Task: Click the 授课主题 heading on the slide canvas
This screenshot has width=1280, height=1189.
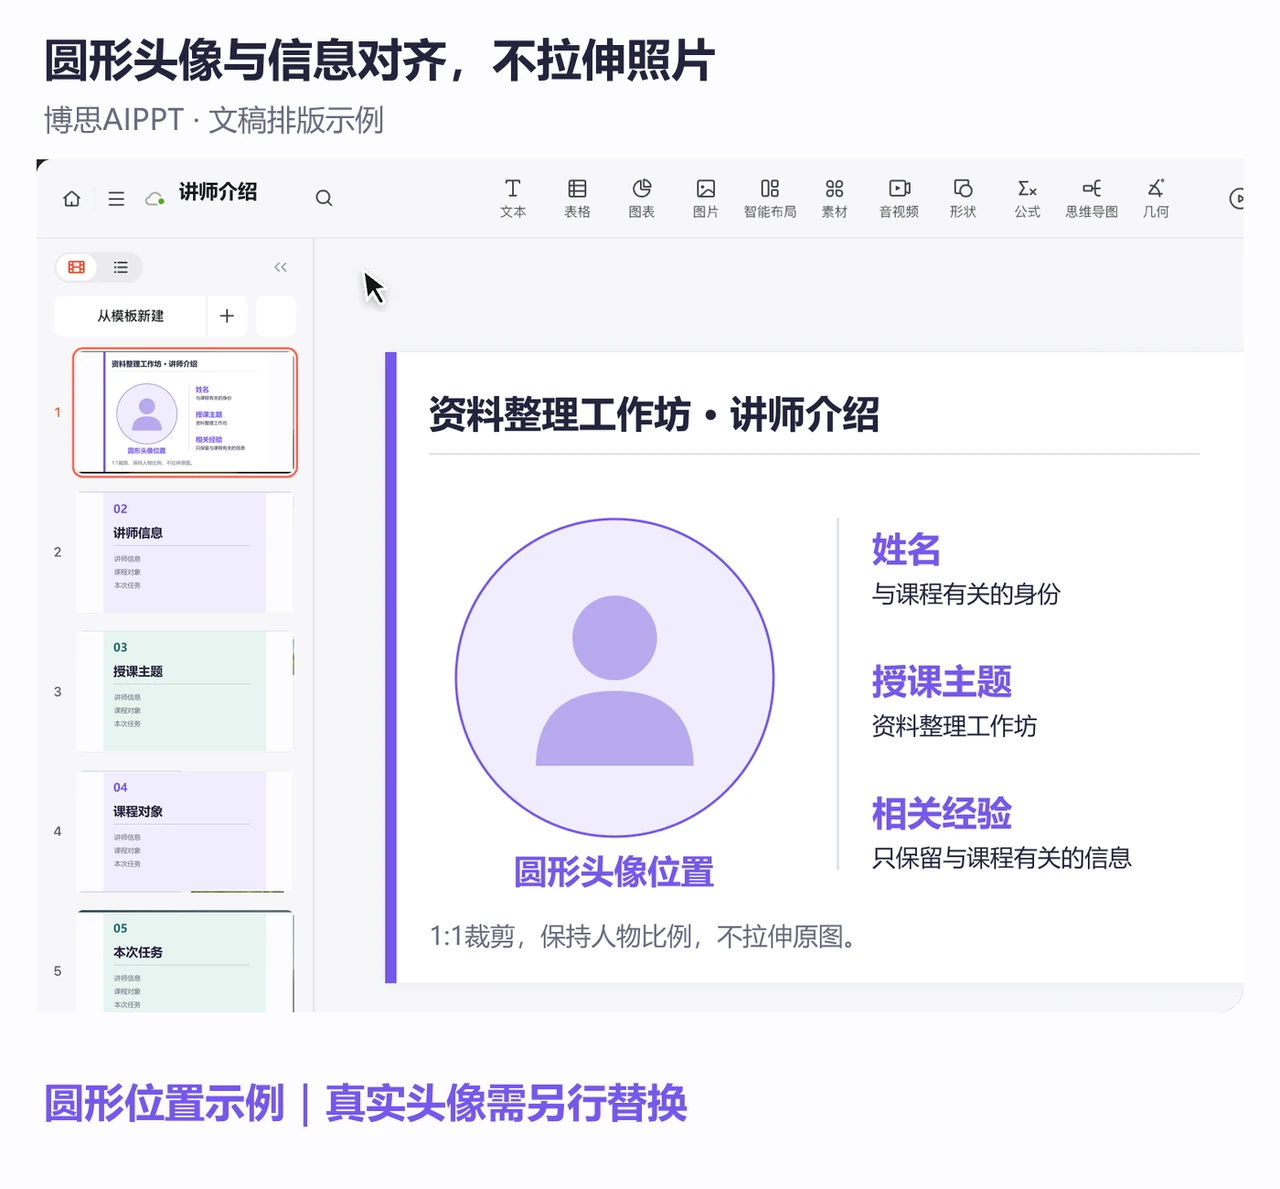Action: coord(942,681)
